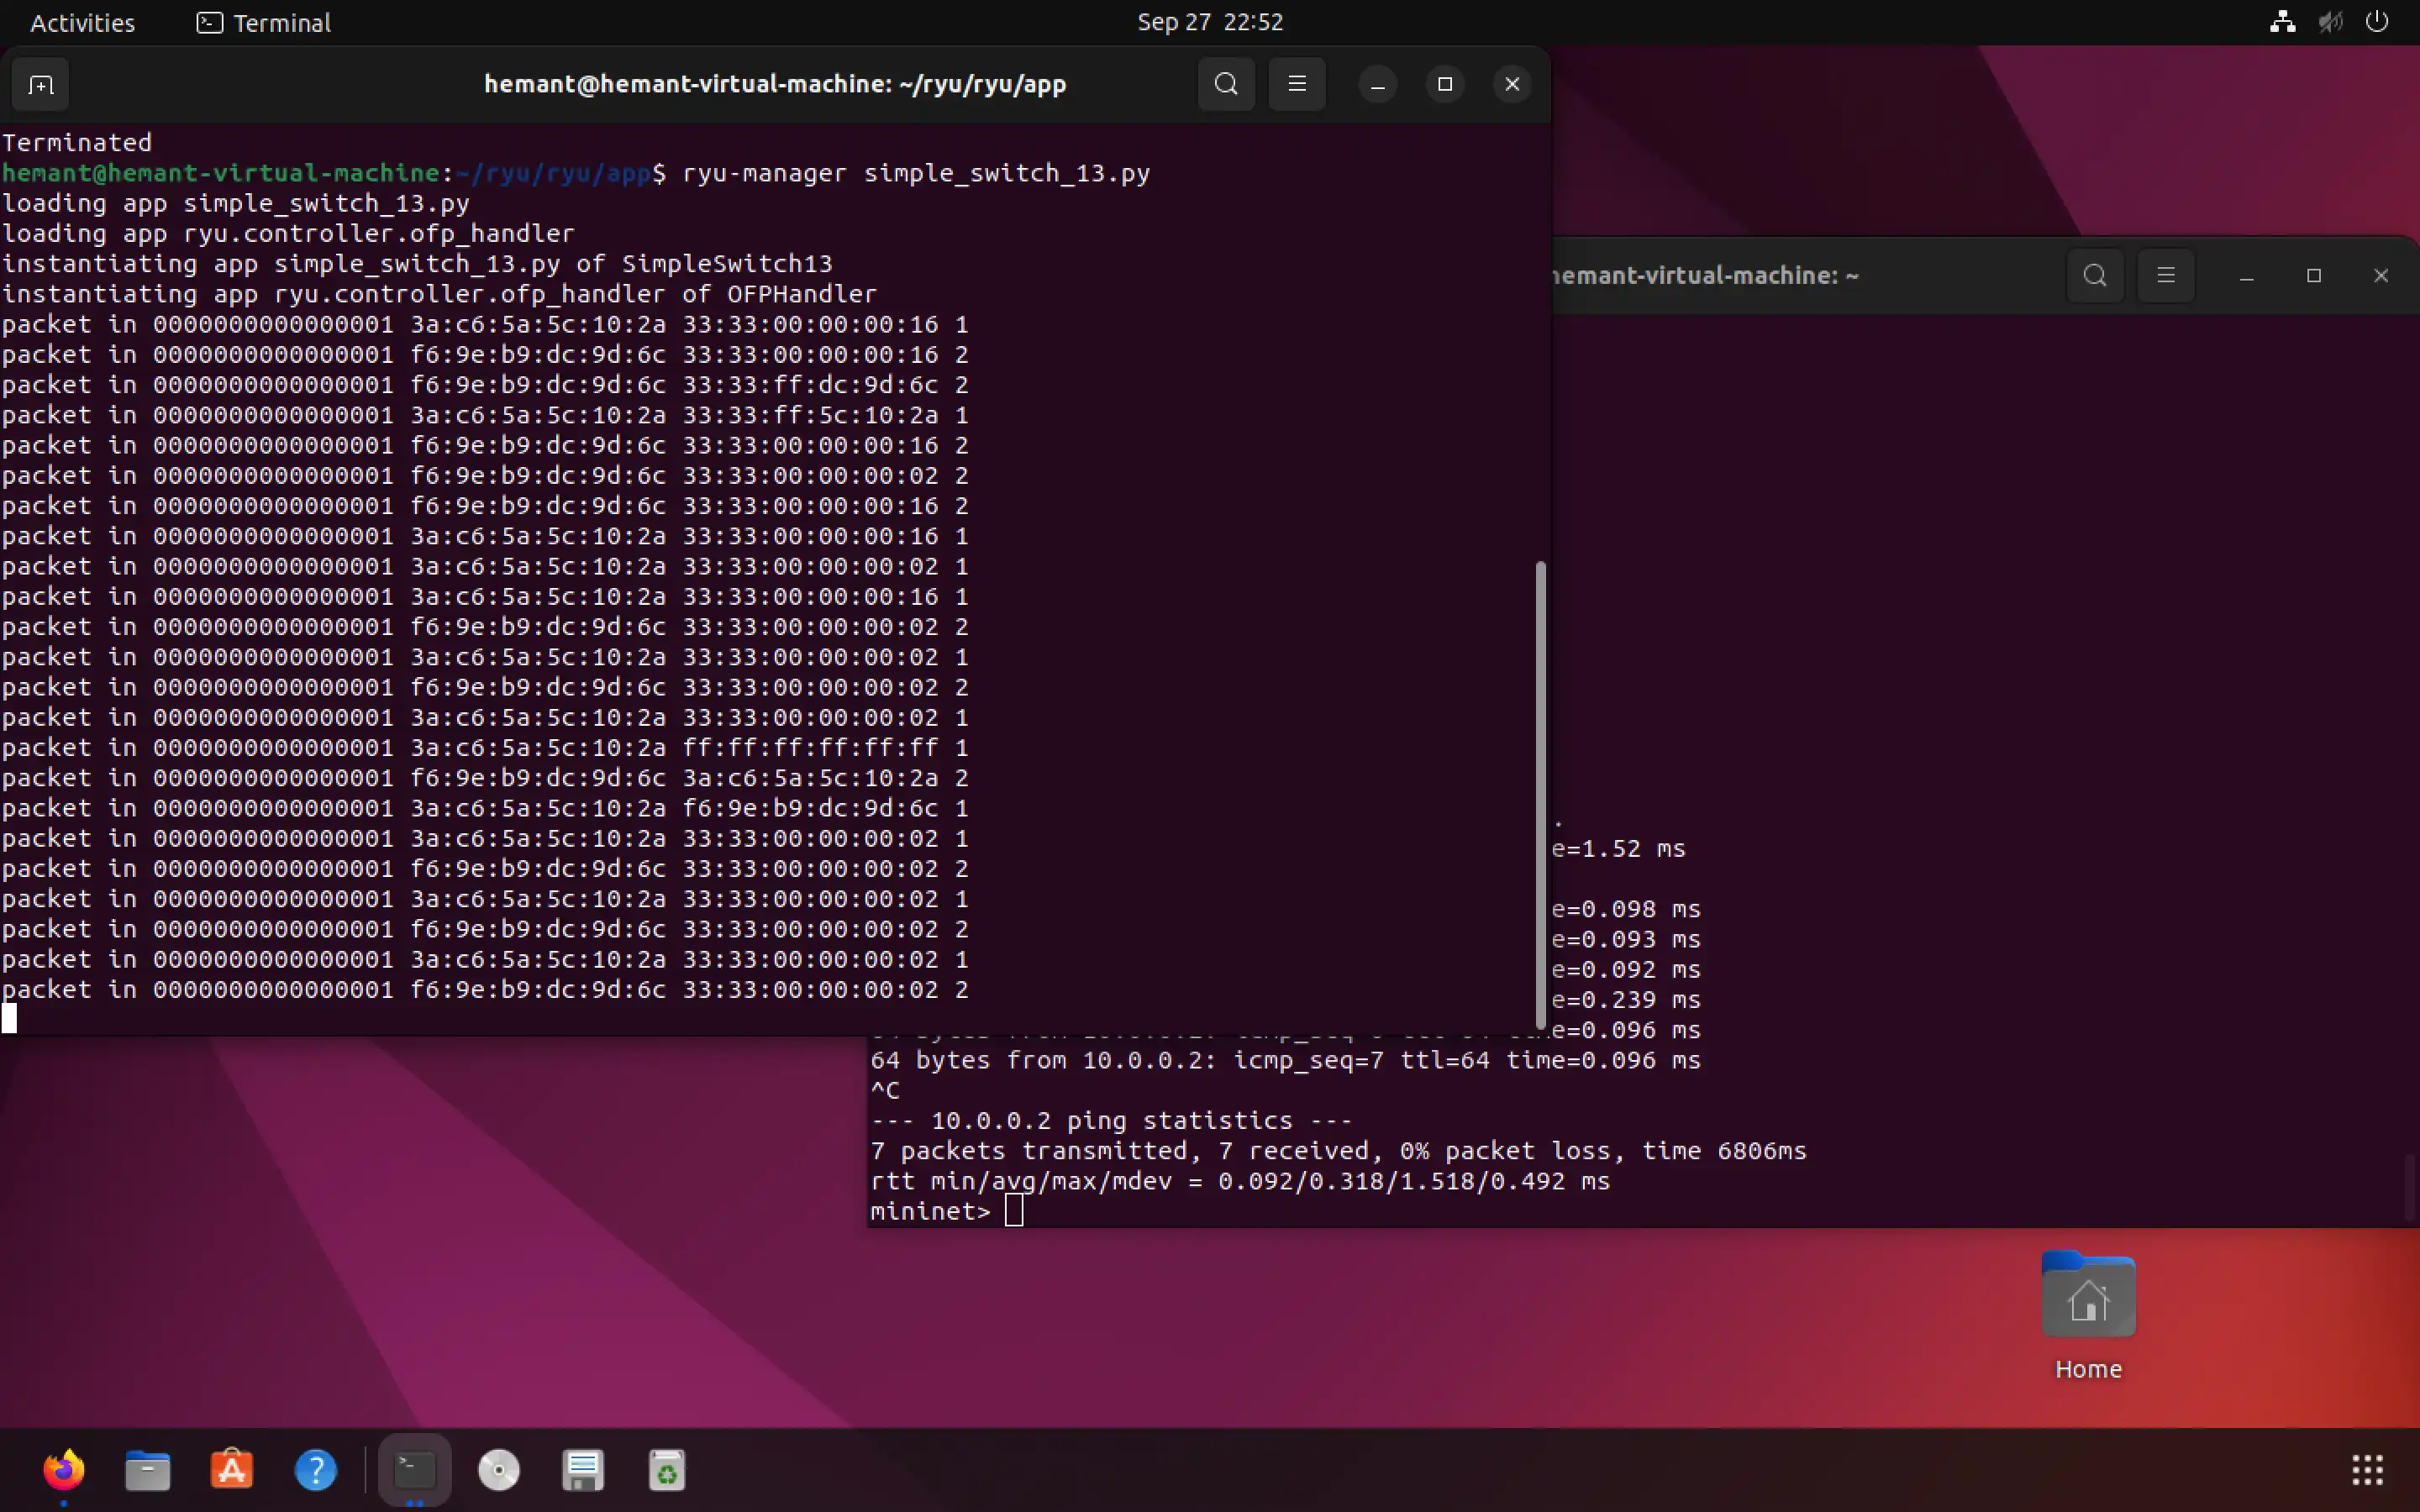The height and width of the screenshot is (1512, 2420).
Task: Open the Show Applications grid button
Action: coord(2367,1470)
